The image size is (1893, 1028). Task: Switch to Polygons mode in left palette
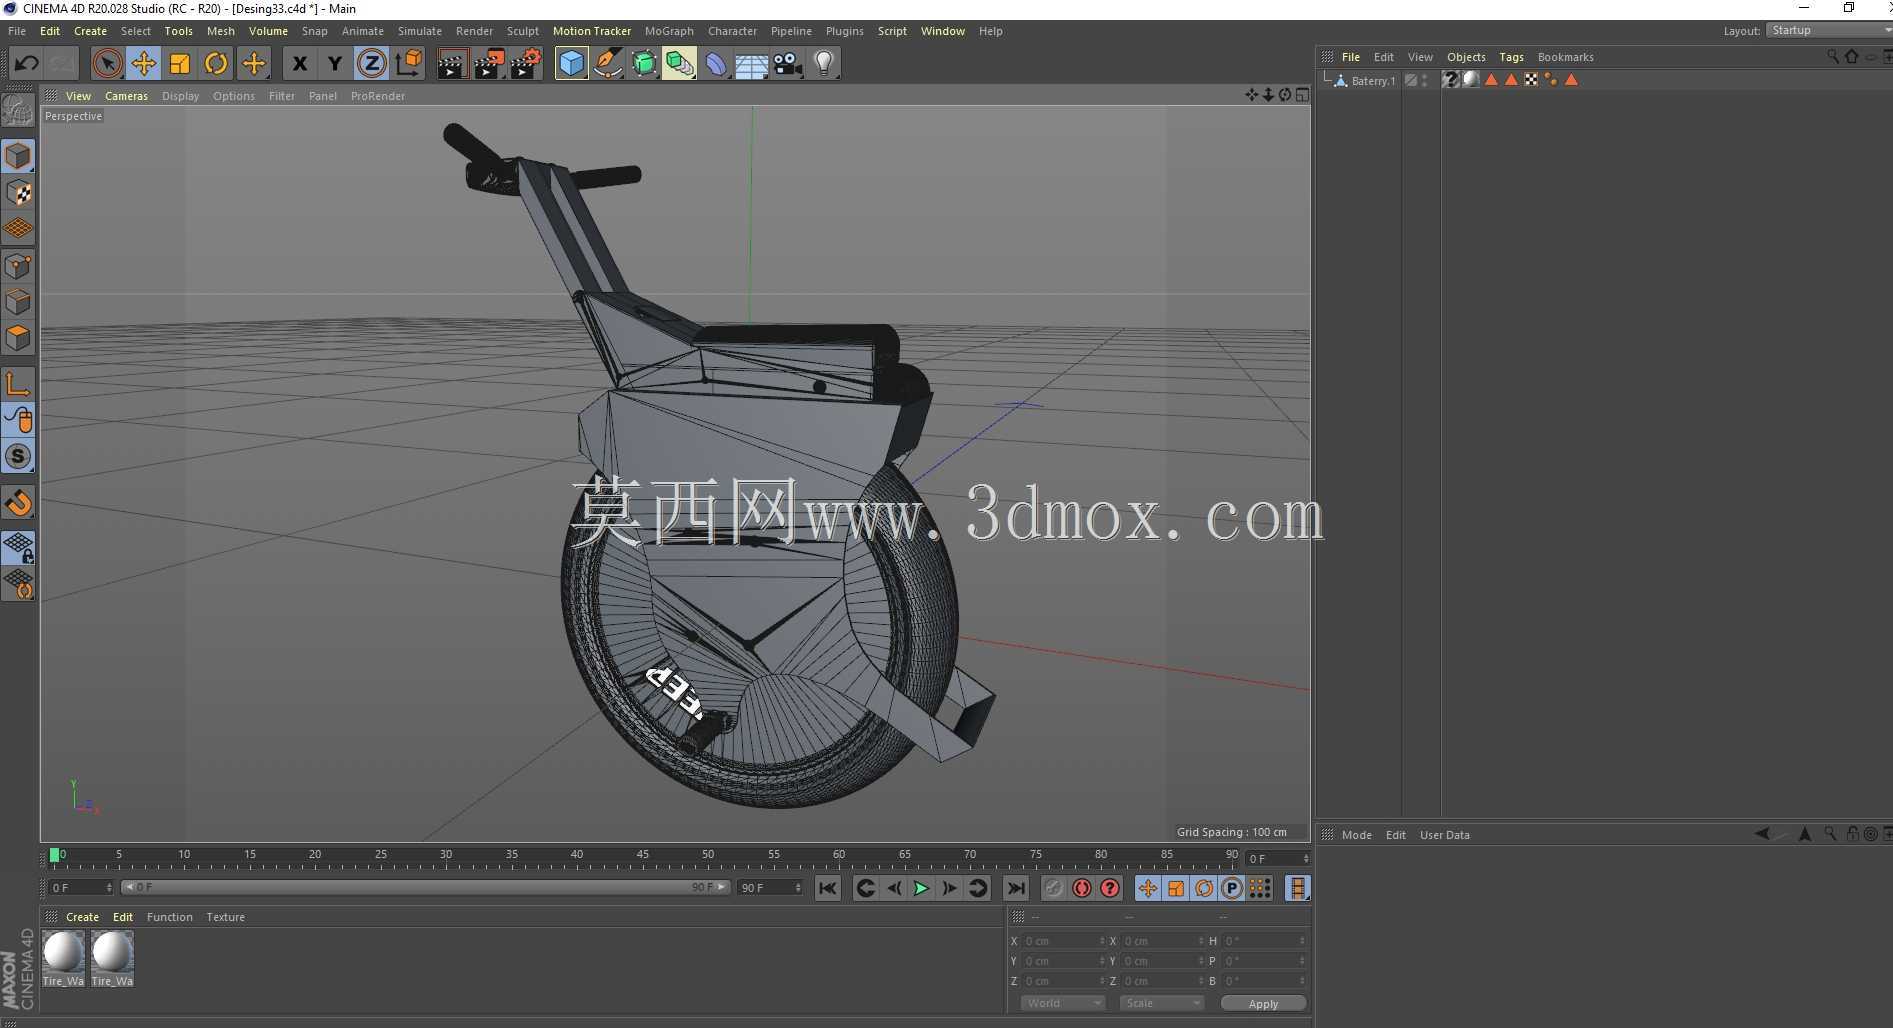coord(18,338)
